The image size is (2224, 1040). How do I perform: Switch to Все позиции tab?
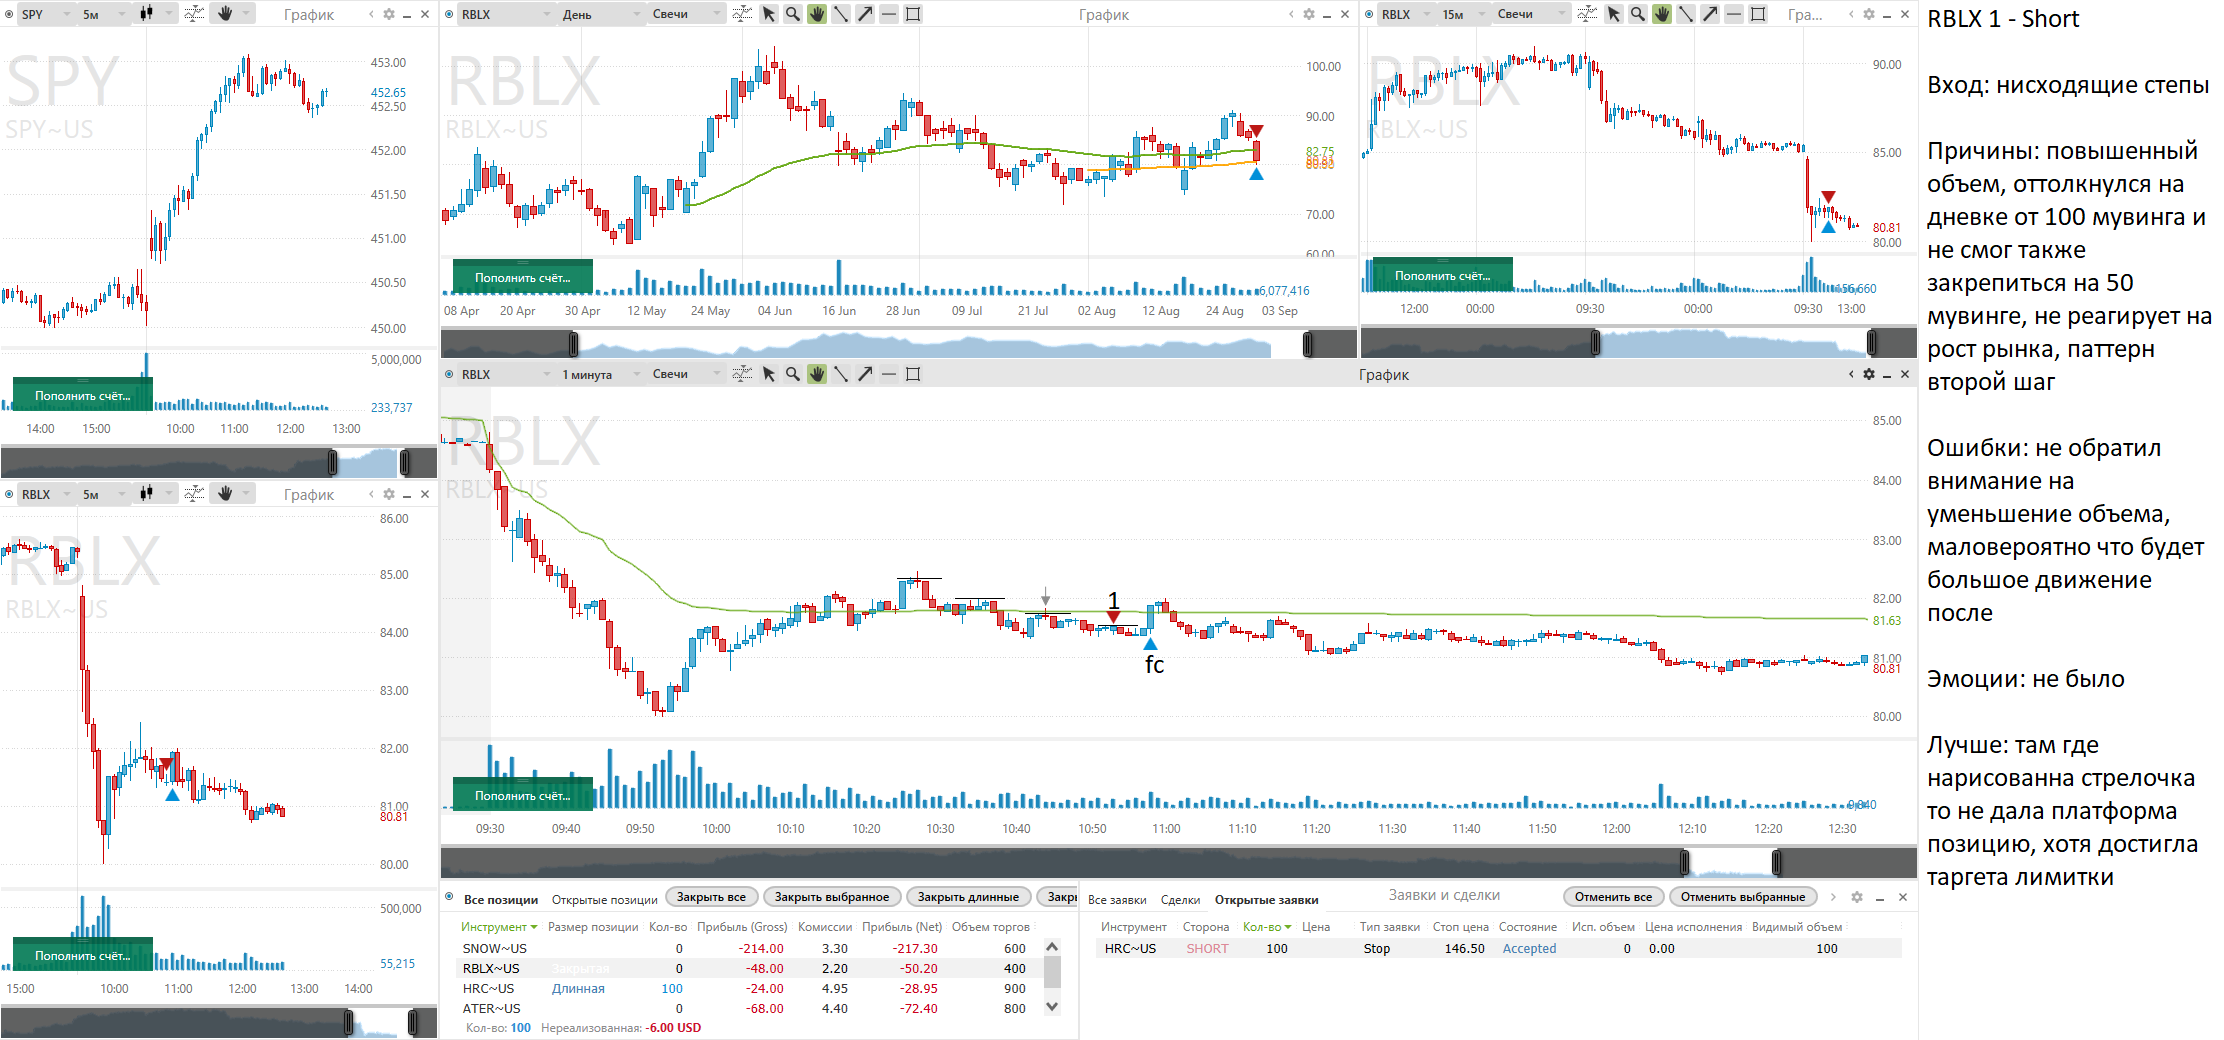500,899
